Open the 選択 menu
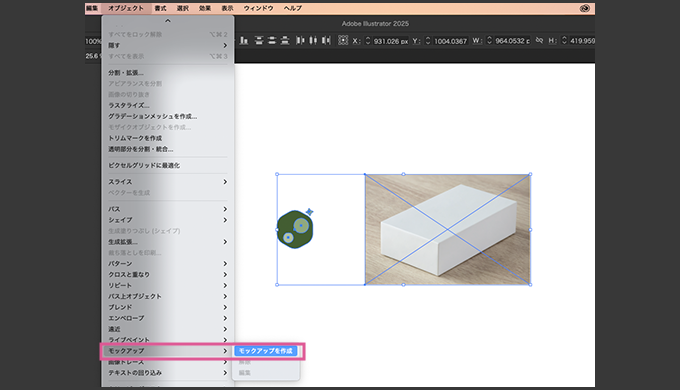The height and width of the screenshot is (390, 680). pos(183,8)
